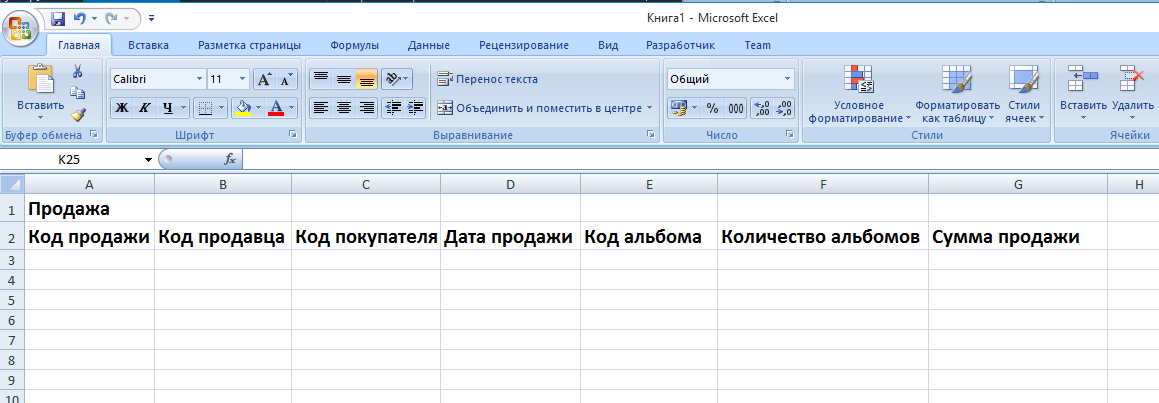Screen dimensions: 1159x403
Task: Apply cell borders button
Action: [x=205, y=109]
